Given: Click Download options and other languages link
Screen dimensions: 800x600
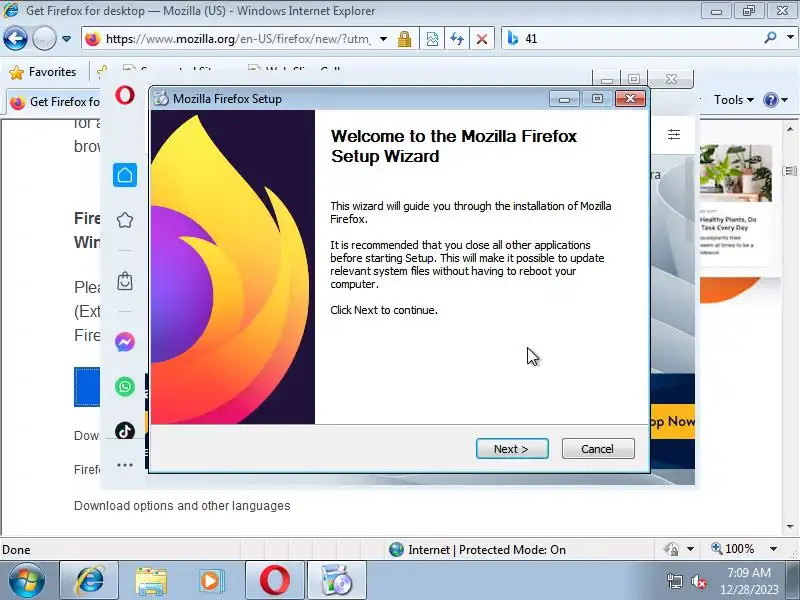Looking at the screenshot, I should point(182,506).
